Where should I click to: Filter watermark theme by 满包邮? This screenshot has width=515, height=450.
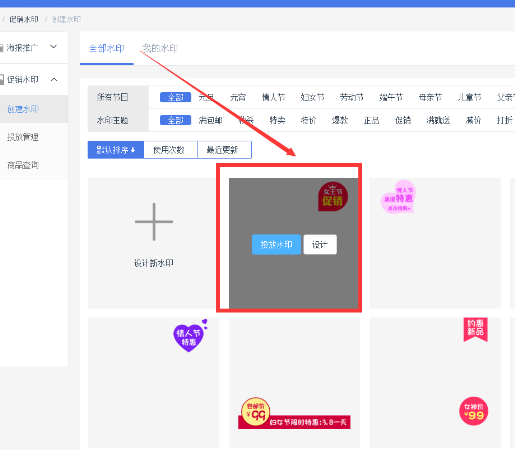(210, 120)
